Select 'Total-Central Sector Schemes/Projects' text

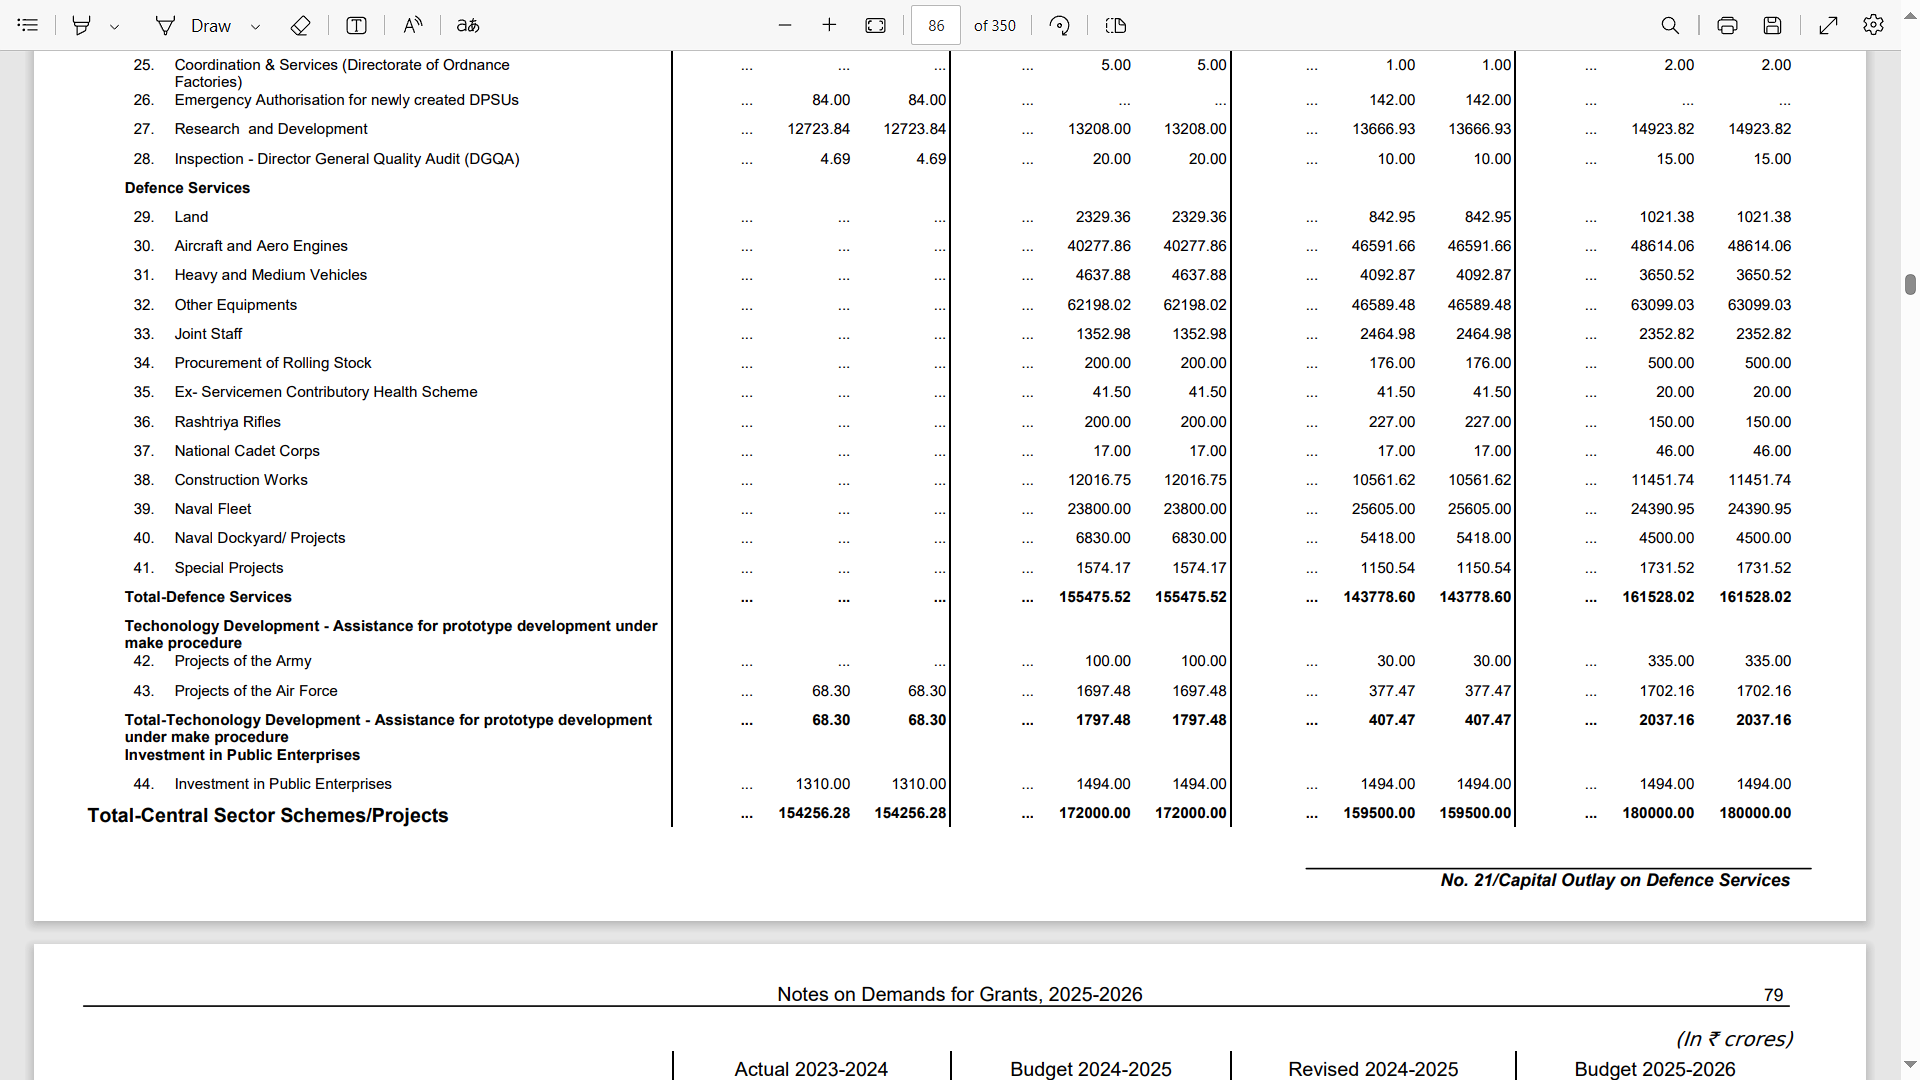[x=268, y=815]
